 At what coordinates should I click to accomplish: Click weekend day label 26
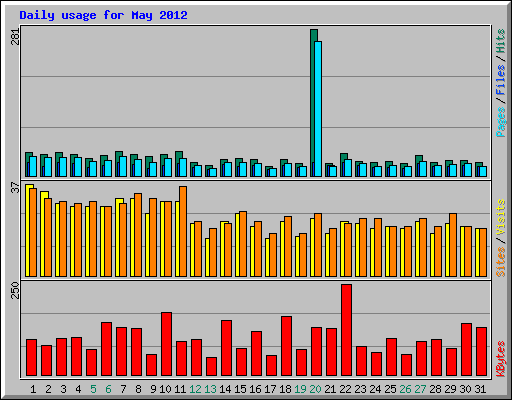(x=405, y=389)
